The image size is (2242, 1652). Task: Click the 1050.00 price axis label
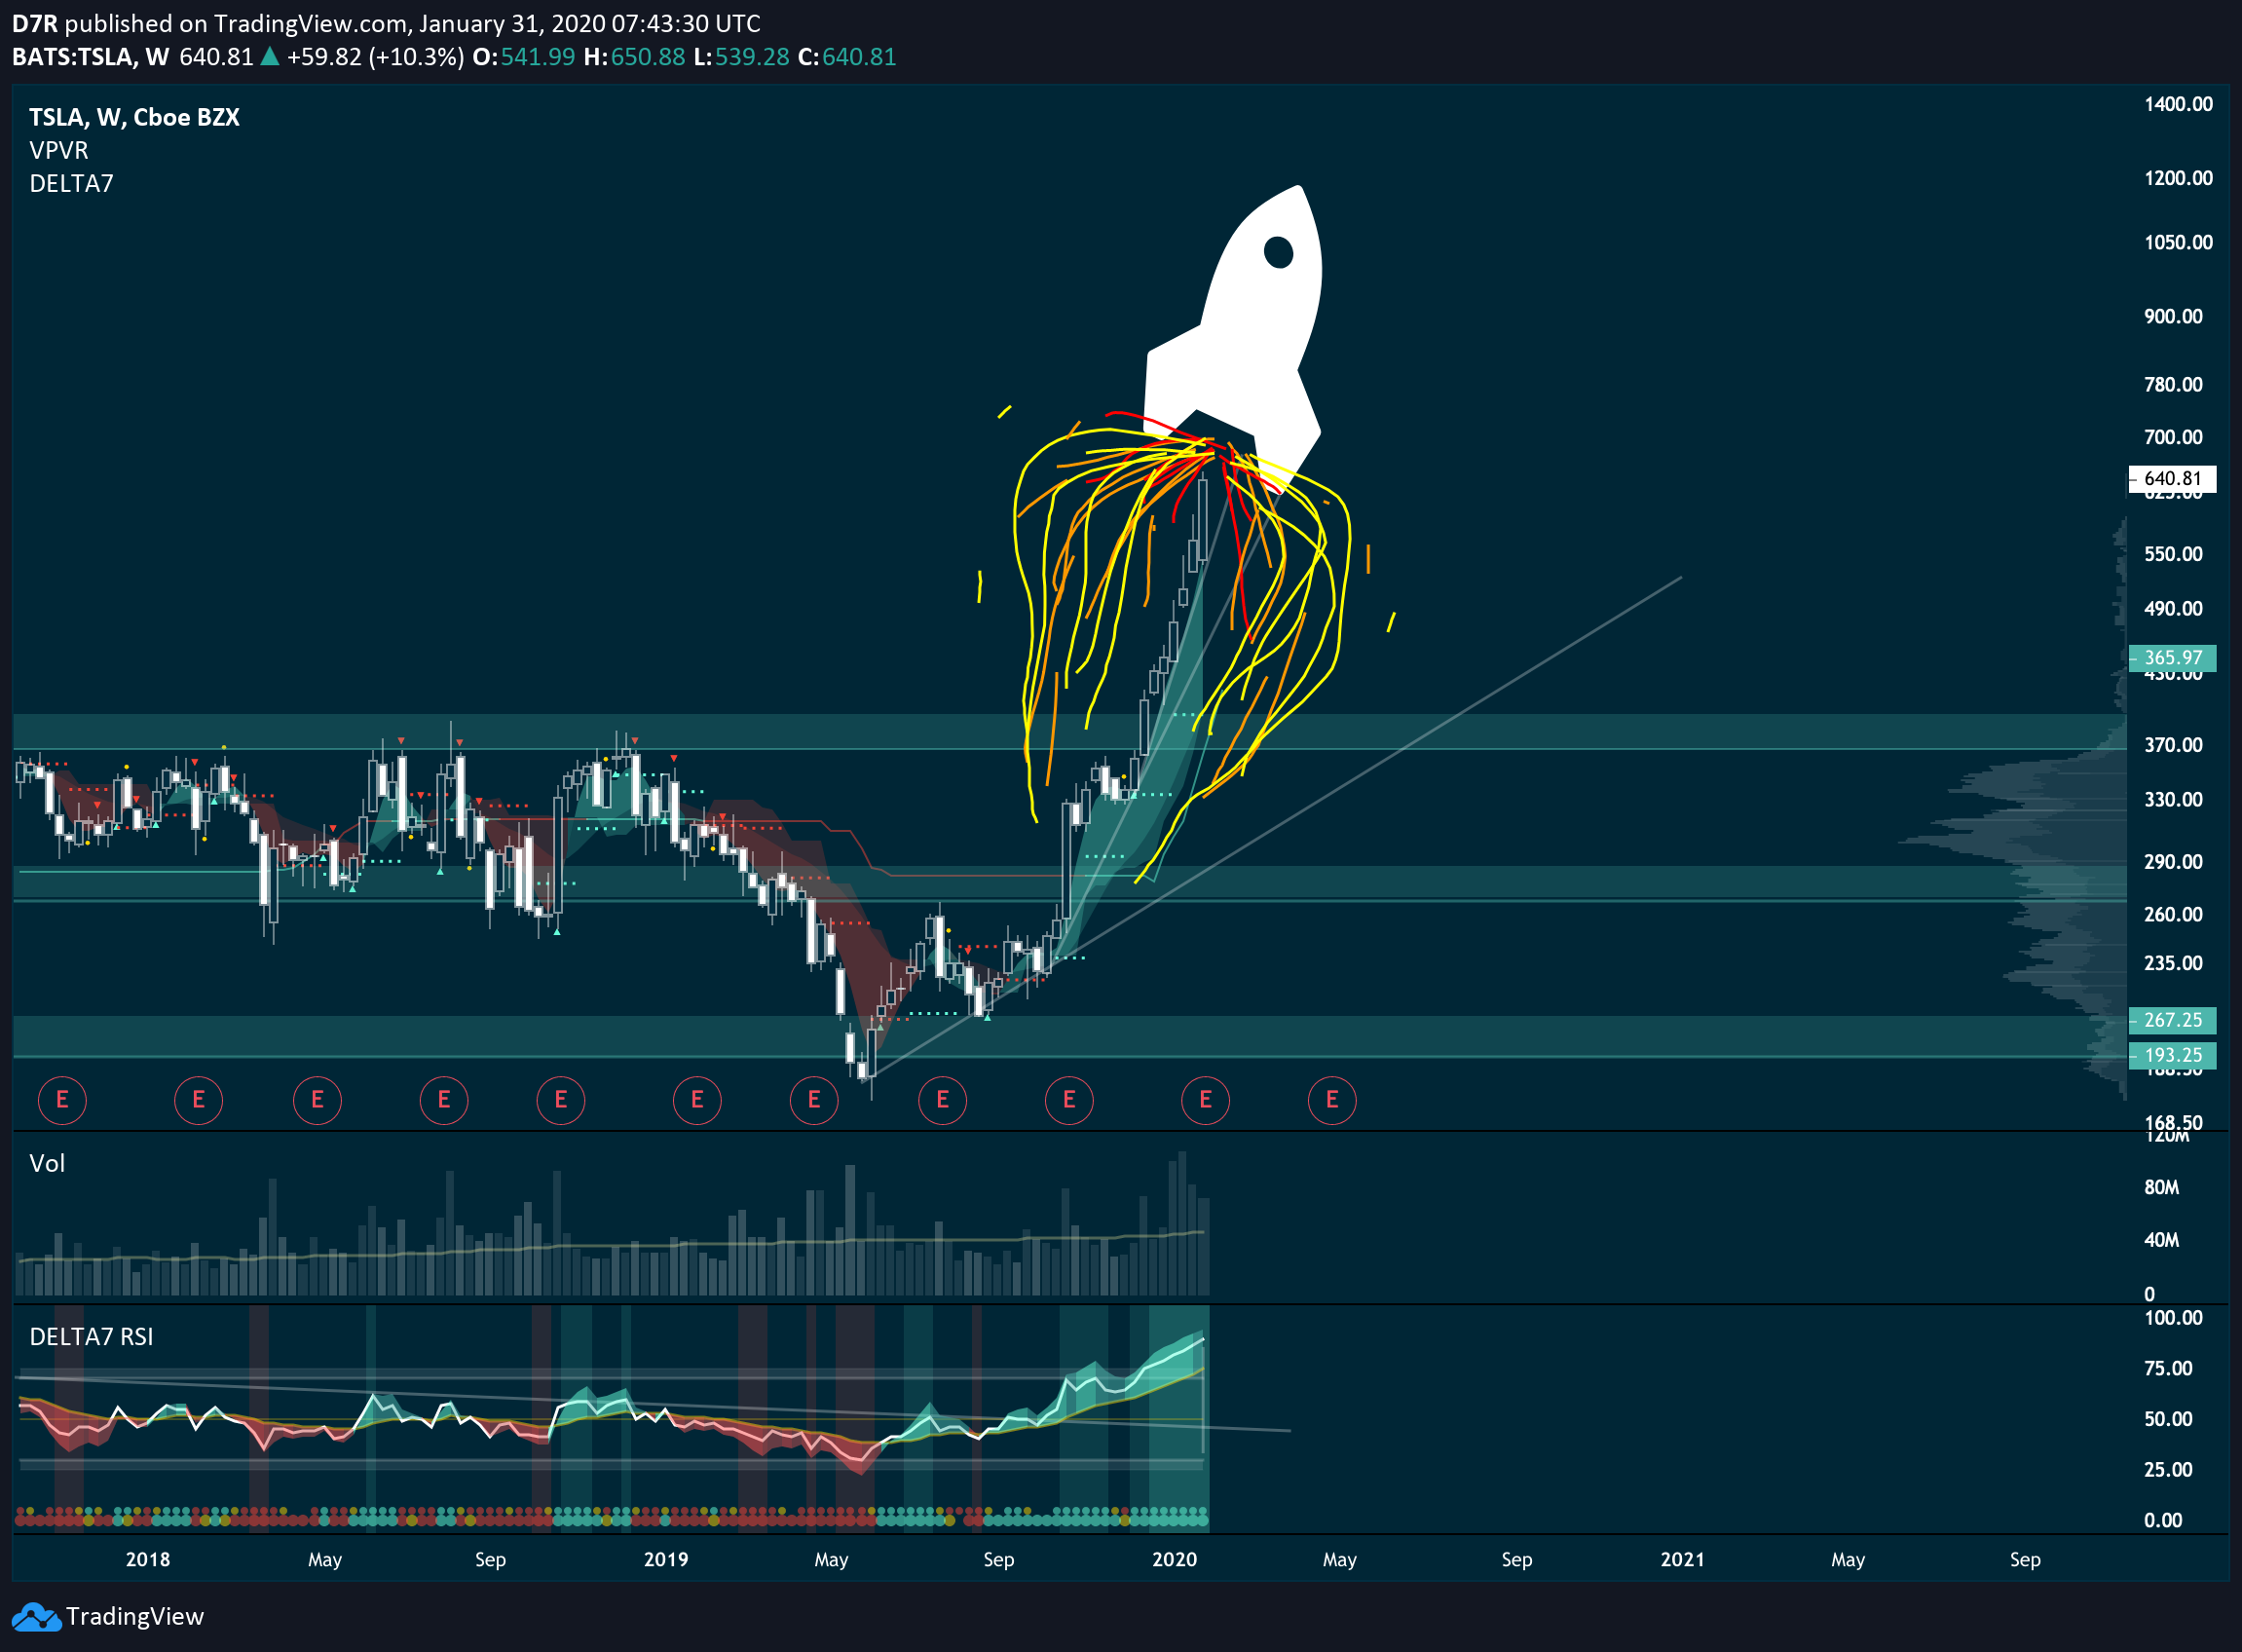coord(2178,242)
